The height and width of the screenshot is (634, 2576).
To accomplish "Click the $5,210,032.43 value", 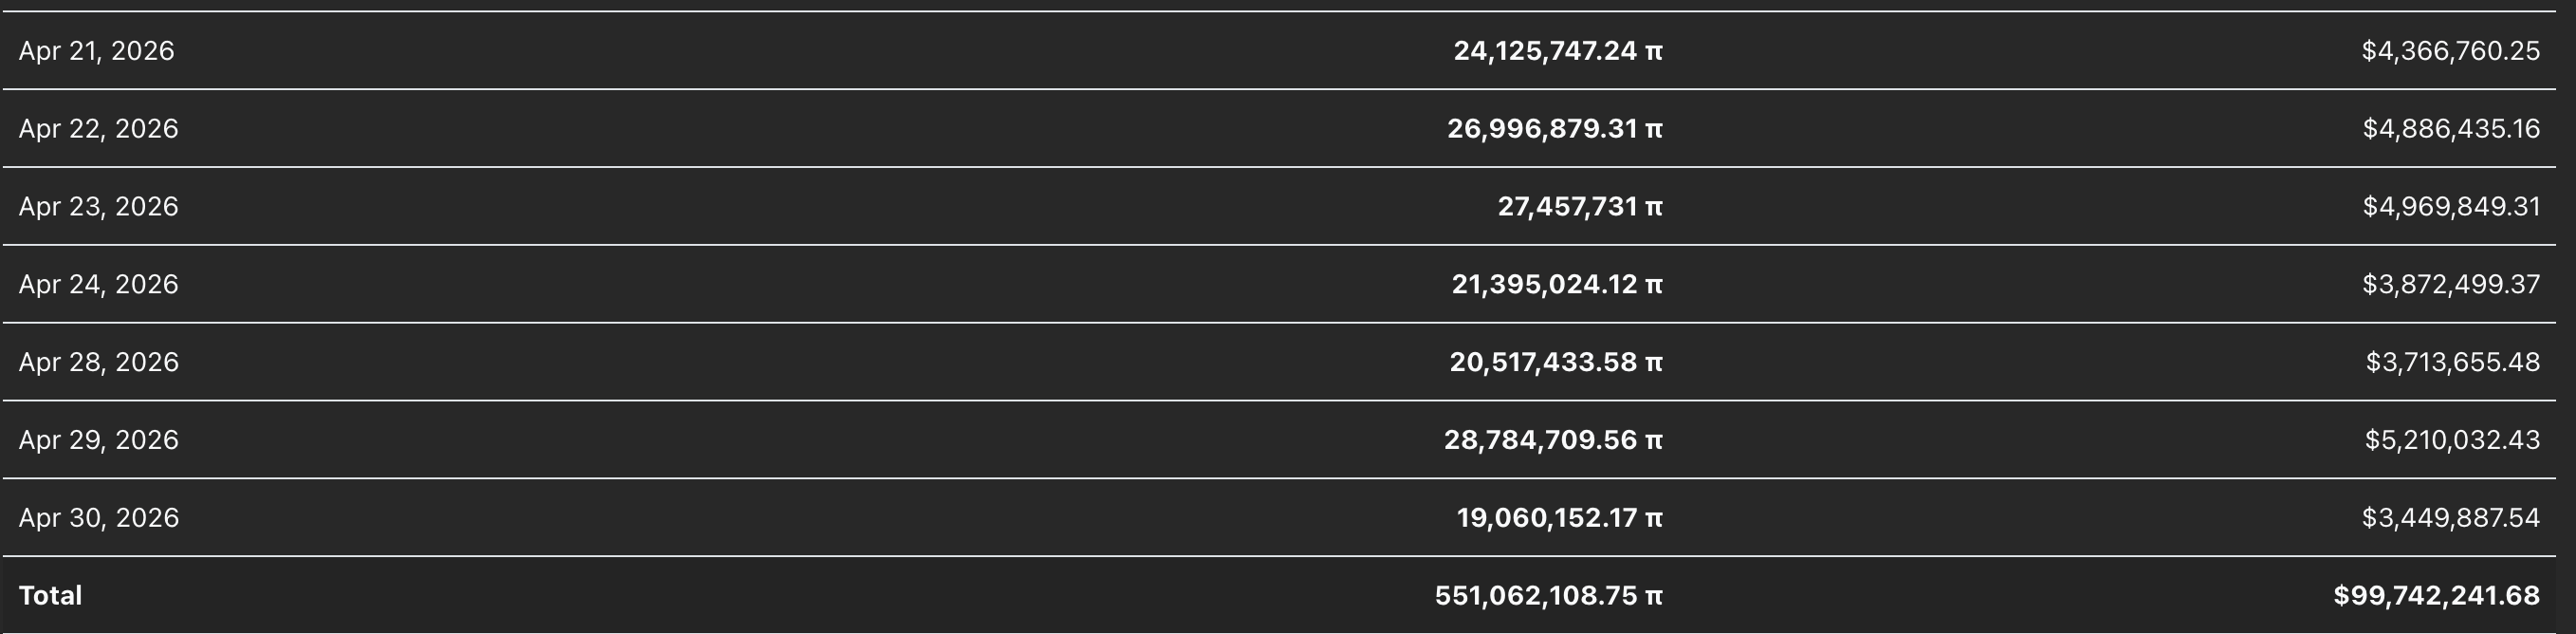I will click(x=2452, y=440).
